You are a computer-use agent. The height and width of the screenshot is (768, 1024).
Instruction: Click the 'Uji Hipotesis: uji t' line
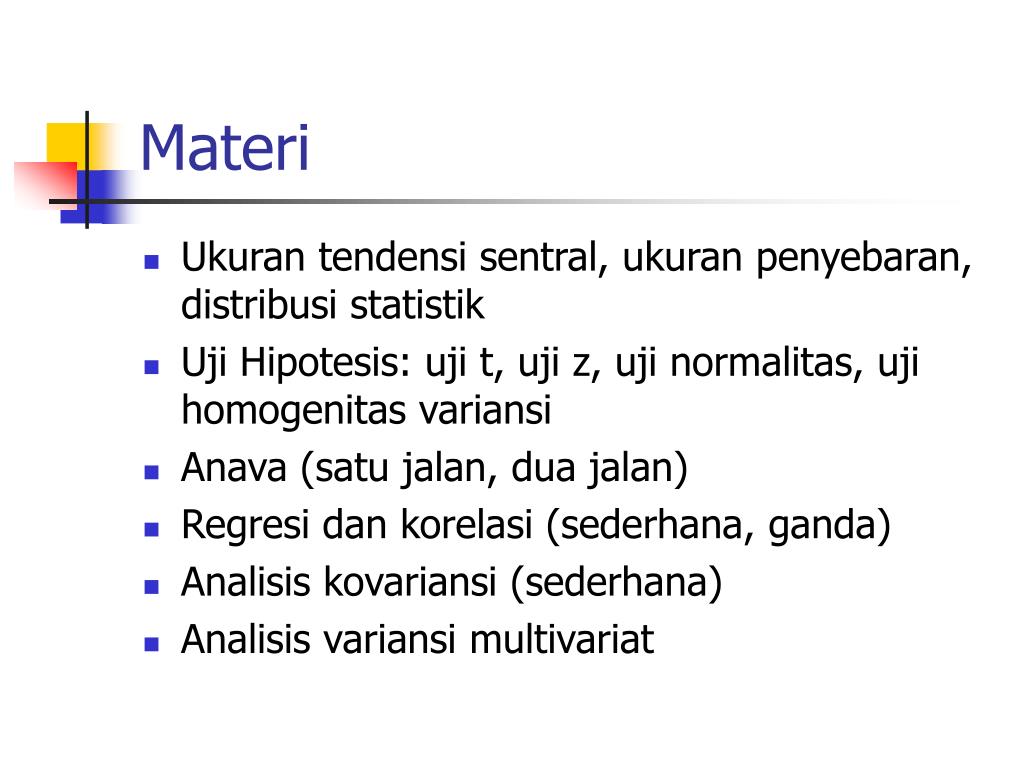coord(550,363)
